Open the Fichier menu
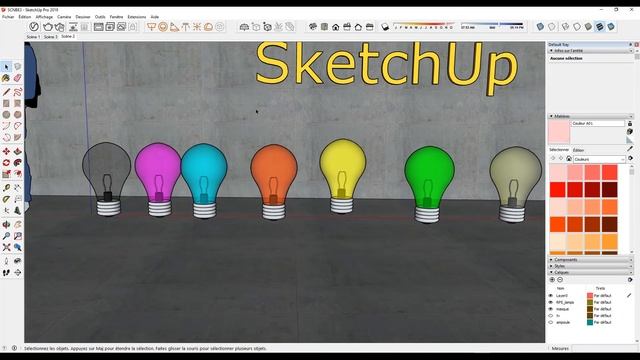This screenshot has width=640, height=360. point(8,17)
